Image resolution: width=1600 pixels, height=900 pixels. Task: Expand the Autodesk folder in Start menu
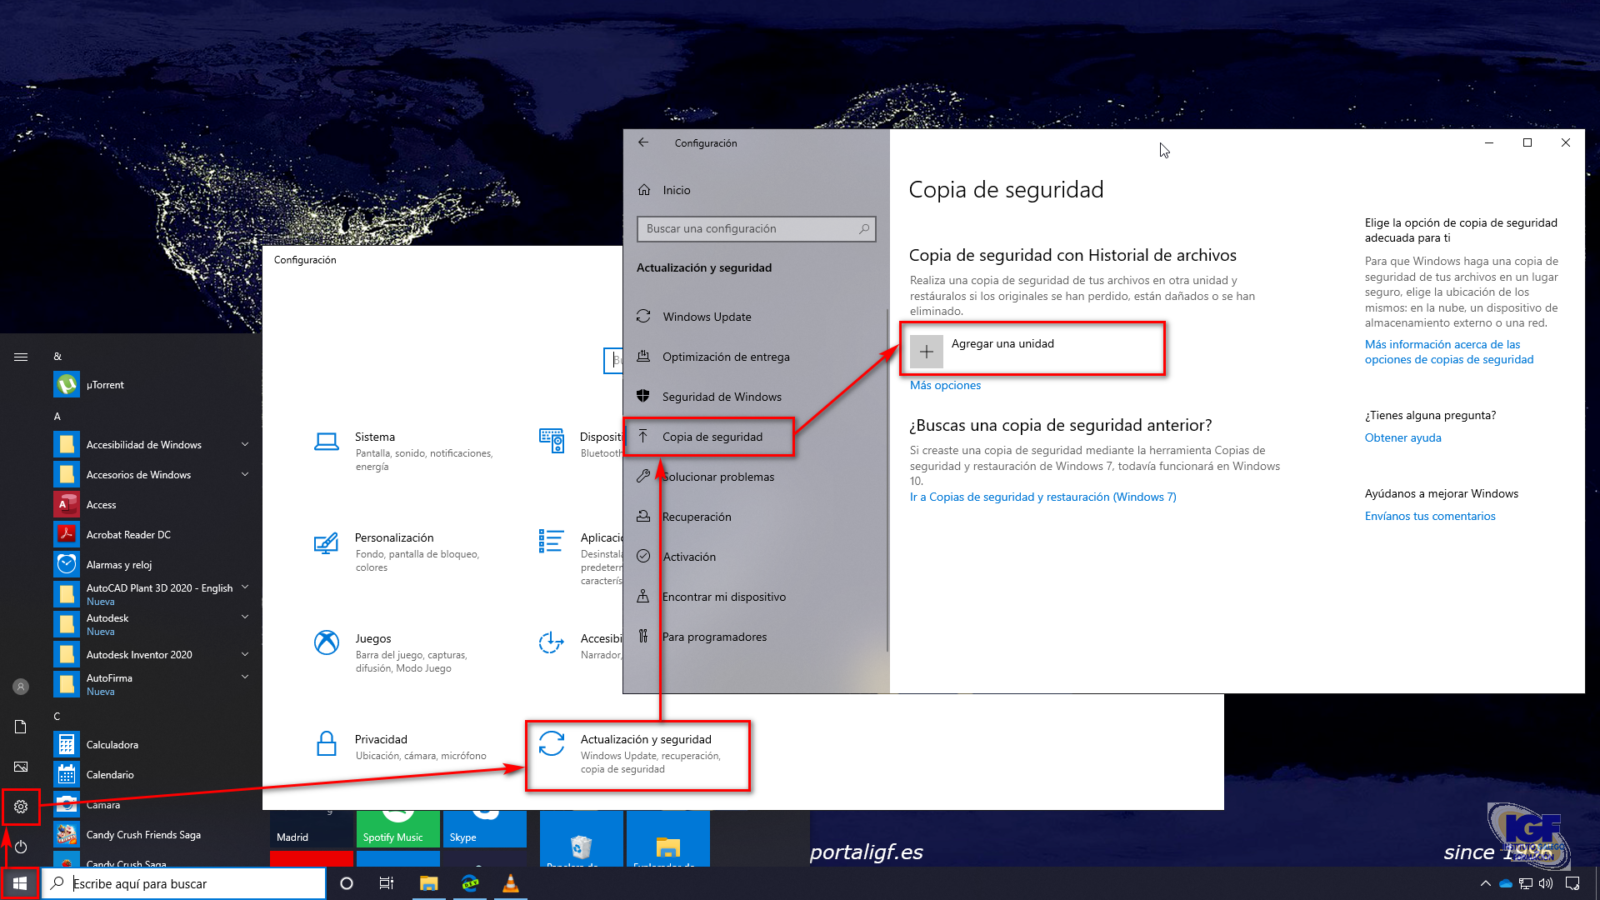click(x=244, y=618)
